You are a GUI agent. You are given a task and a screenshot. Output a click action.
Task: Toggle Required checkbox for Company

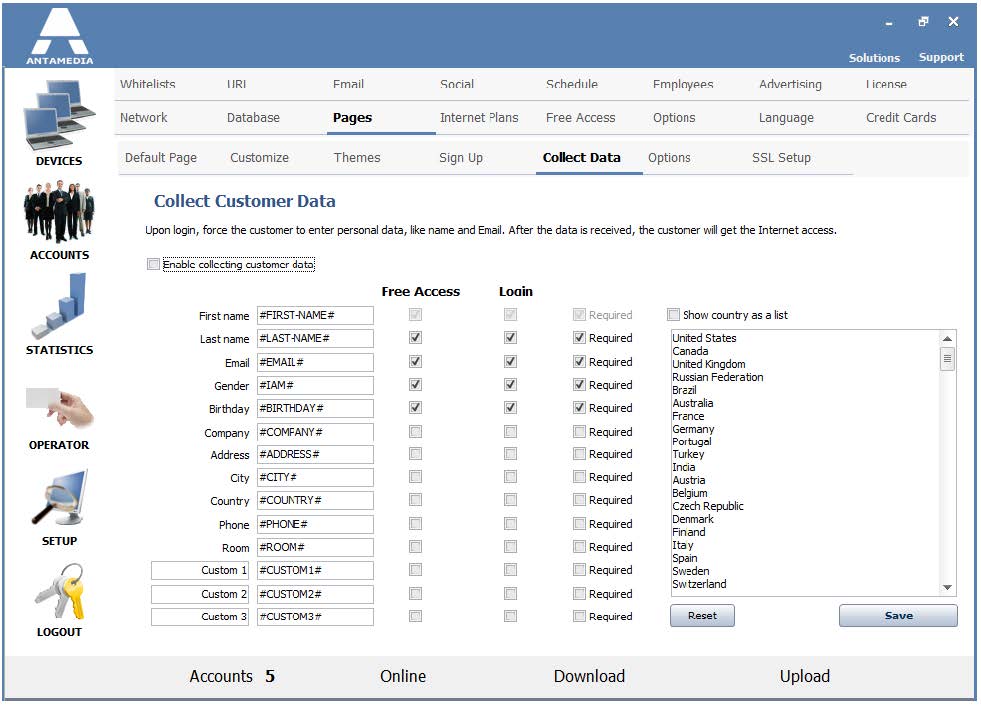(579, 432)
